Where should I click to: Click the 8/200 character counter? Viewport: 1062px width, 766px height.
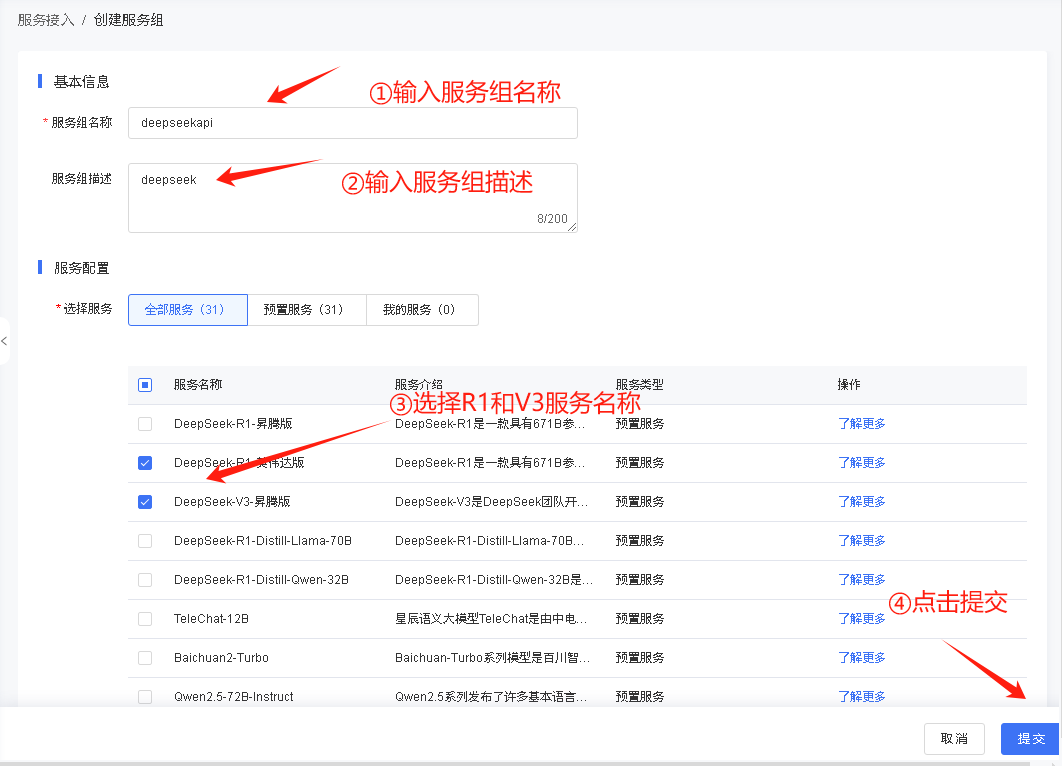(552, 219)
